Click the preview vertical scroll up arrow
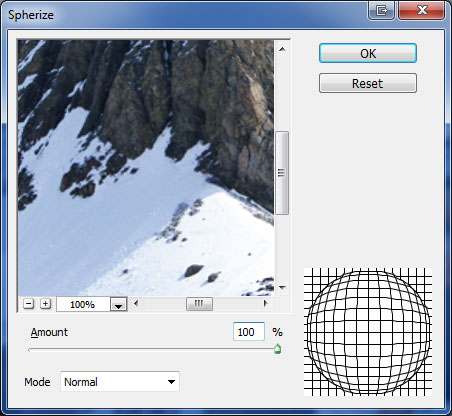Image resolution: width=452 pixels, height=416 pixels. (282, 49)
